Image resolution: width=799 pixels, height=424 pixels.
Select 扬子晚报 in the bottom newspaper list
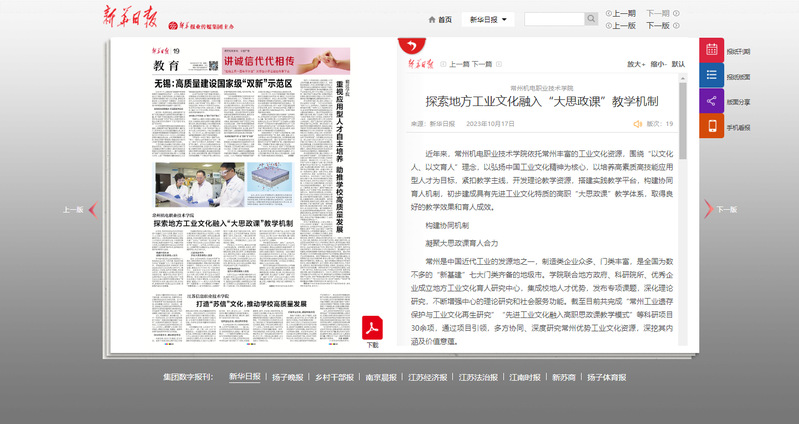[x=287, y=378]
